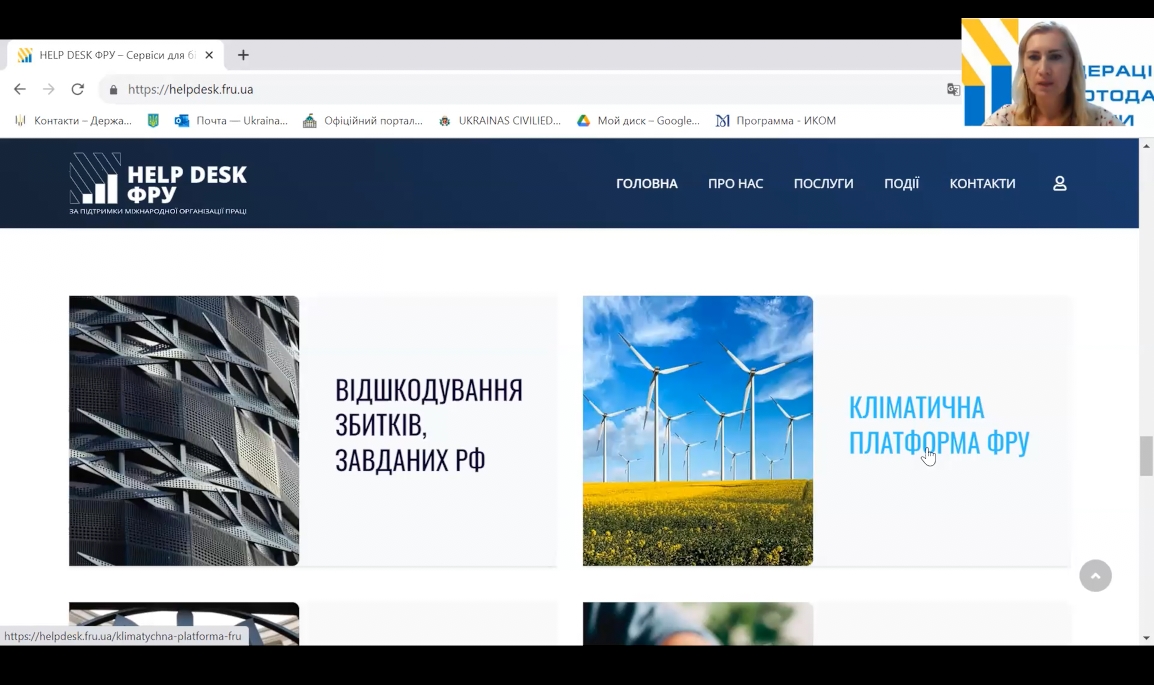Click the page vertical scrollbar thumb
This screenshot has width=1154, height=685.
1146,456
